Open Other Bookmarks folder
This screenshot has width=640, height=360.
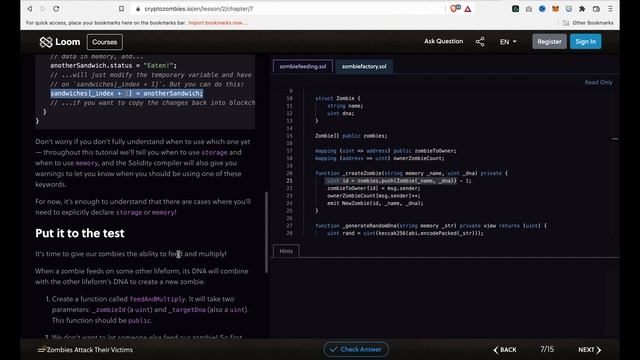pyautogui.click(x=588, y=23)
